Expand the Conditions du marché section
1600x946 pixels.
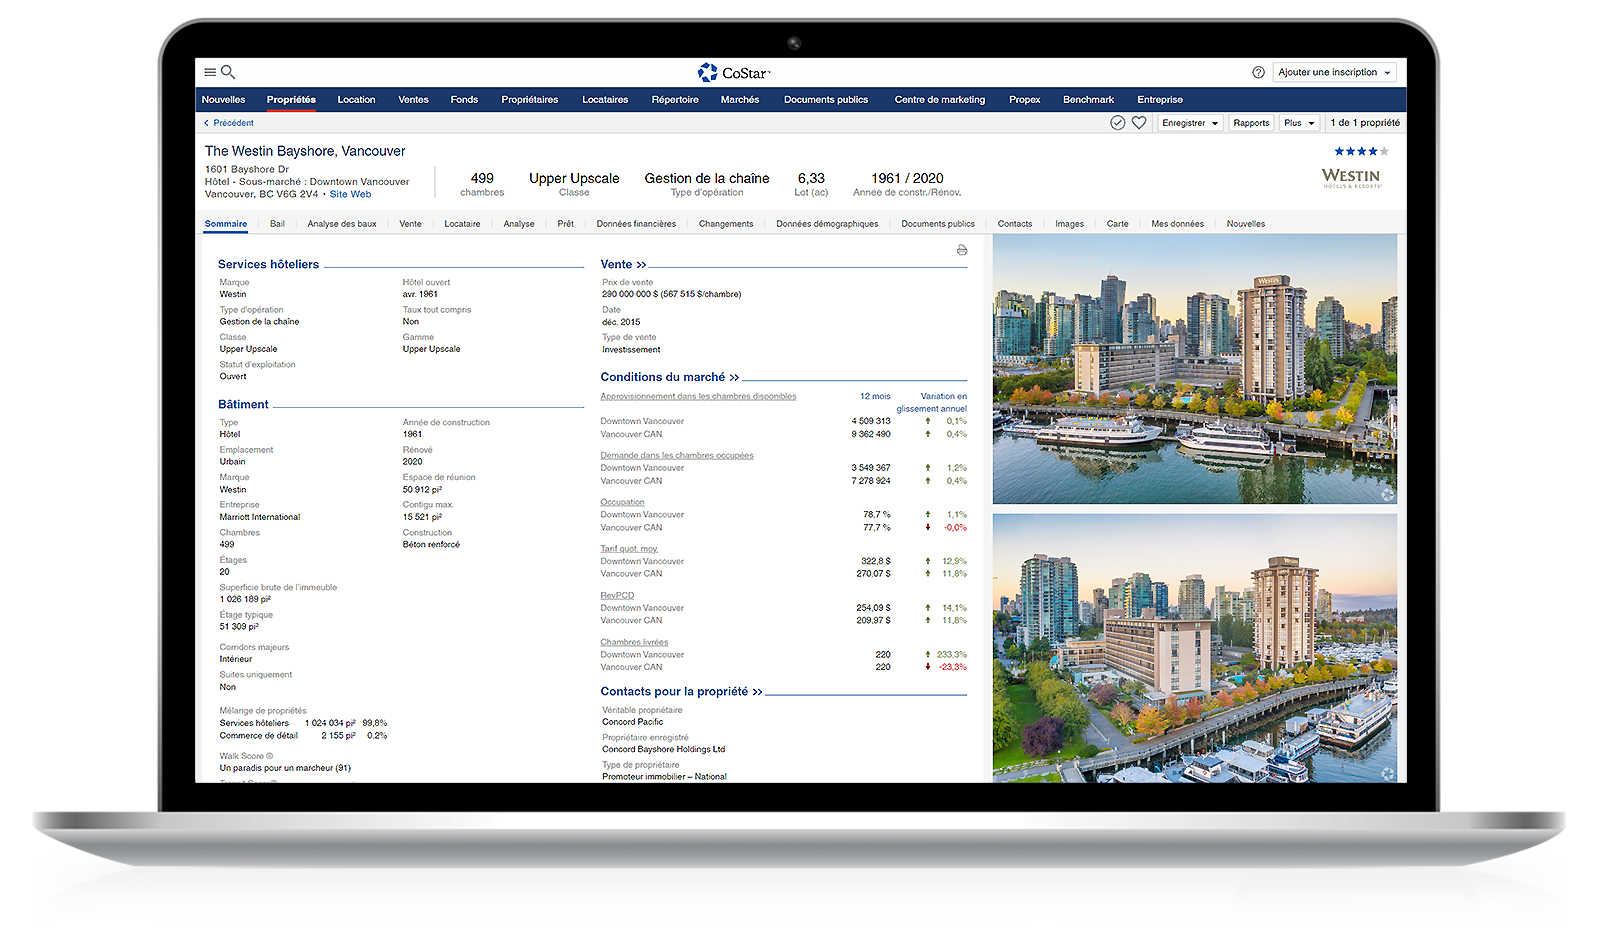pos(669,377)
